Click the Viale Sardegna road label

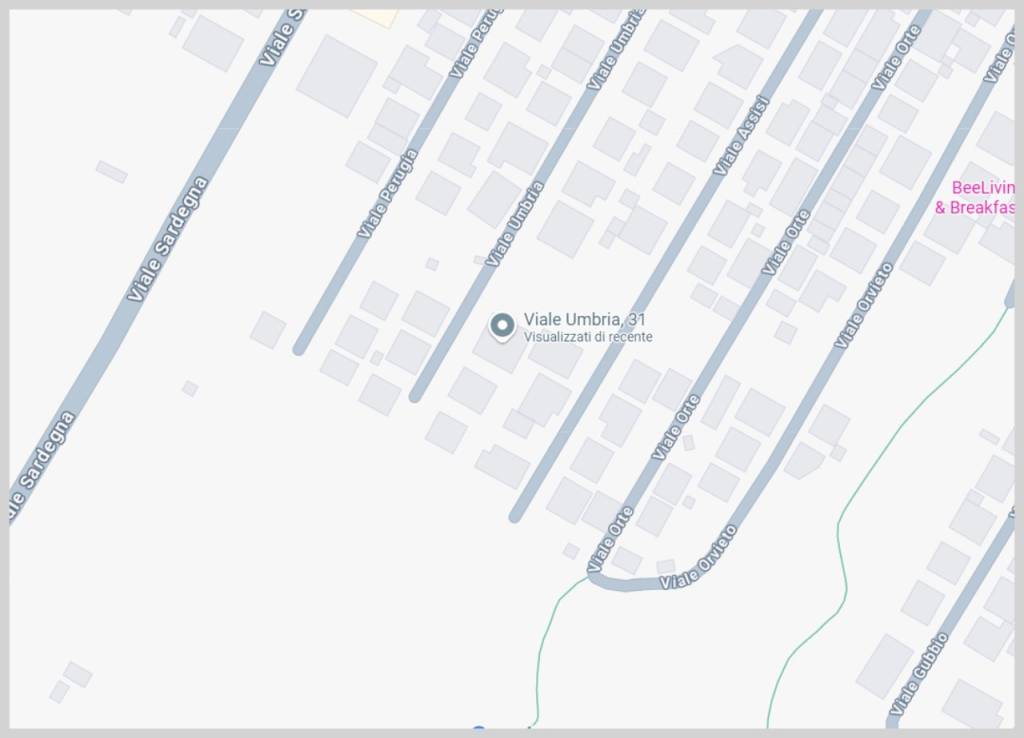click(x=168, y=239)
